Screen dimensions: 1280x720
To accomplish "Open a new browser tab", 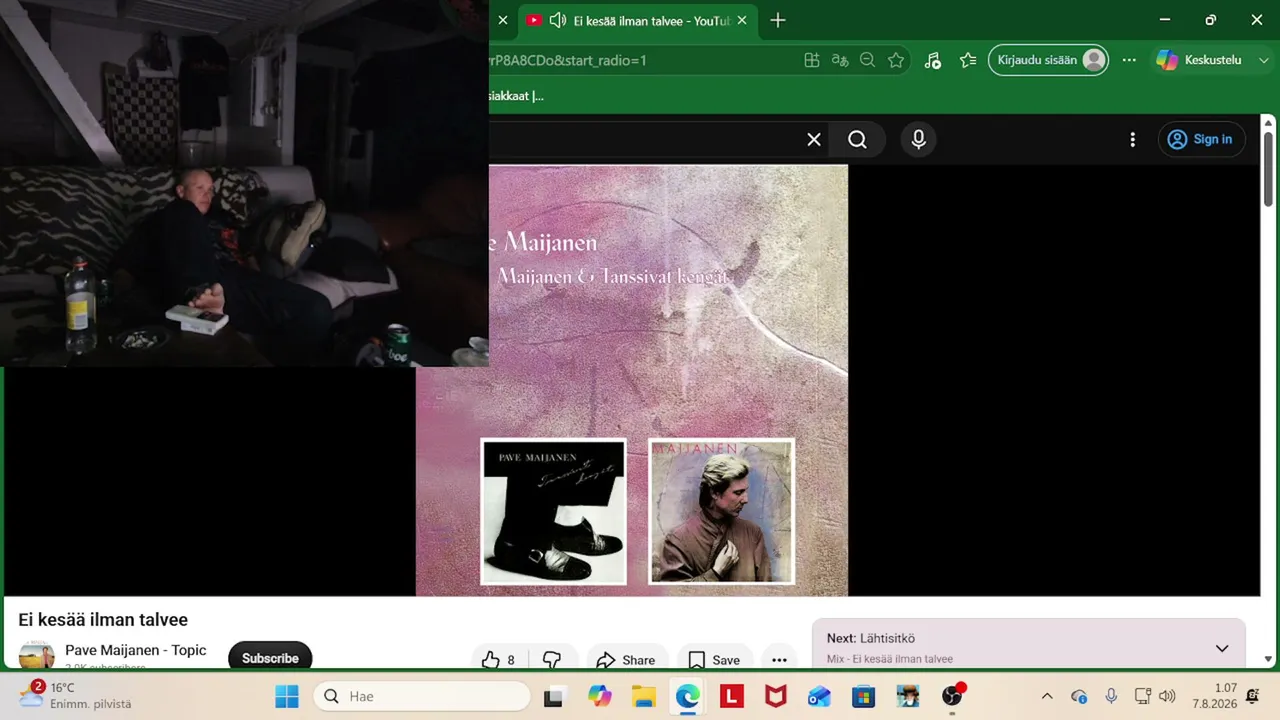I will pos(778,20).
